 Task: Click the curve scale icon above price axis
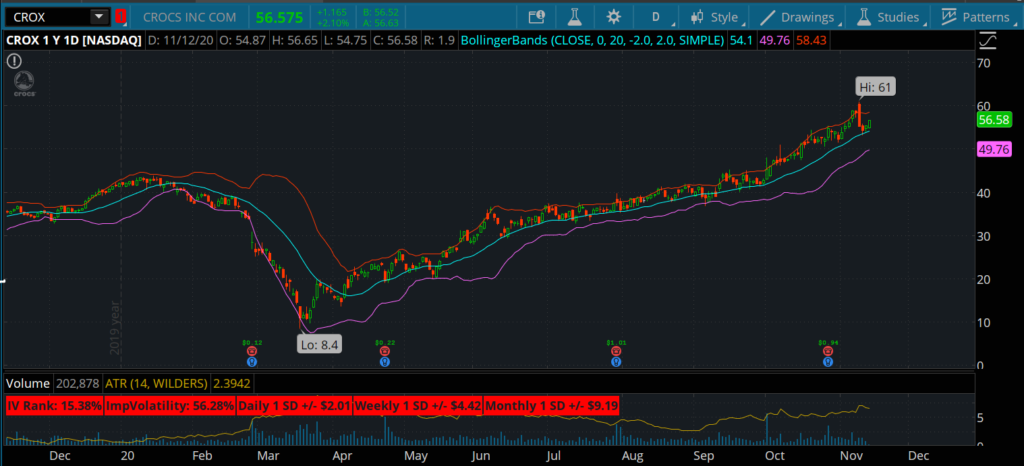coord(988,41)
